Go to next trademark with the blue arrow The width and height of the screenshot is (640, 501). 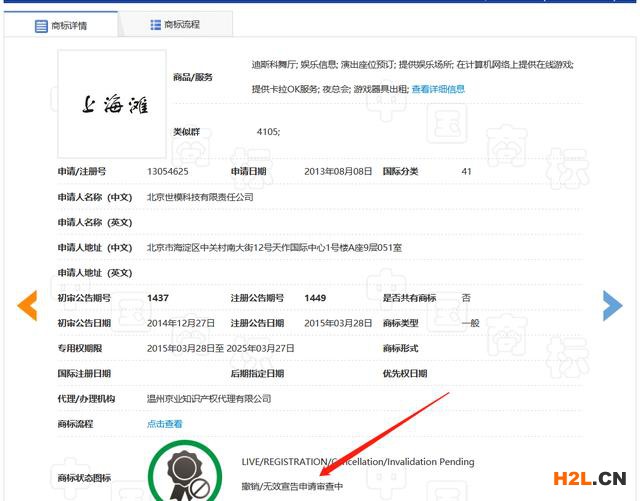[x=612, y=305]
